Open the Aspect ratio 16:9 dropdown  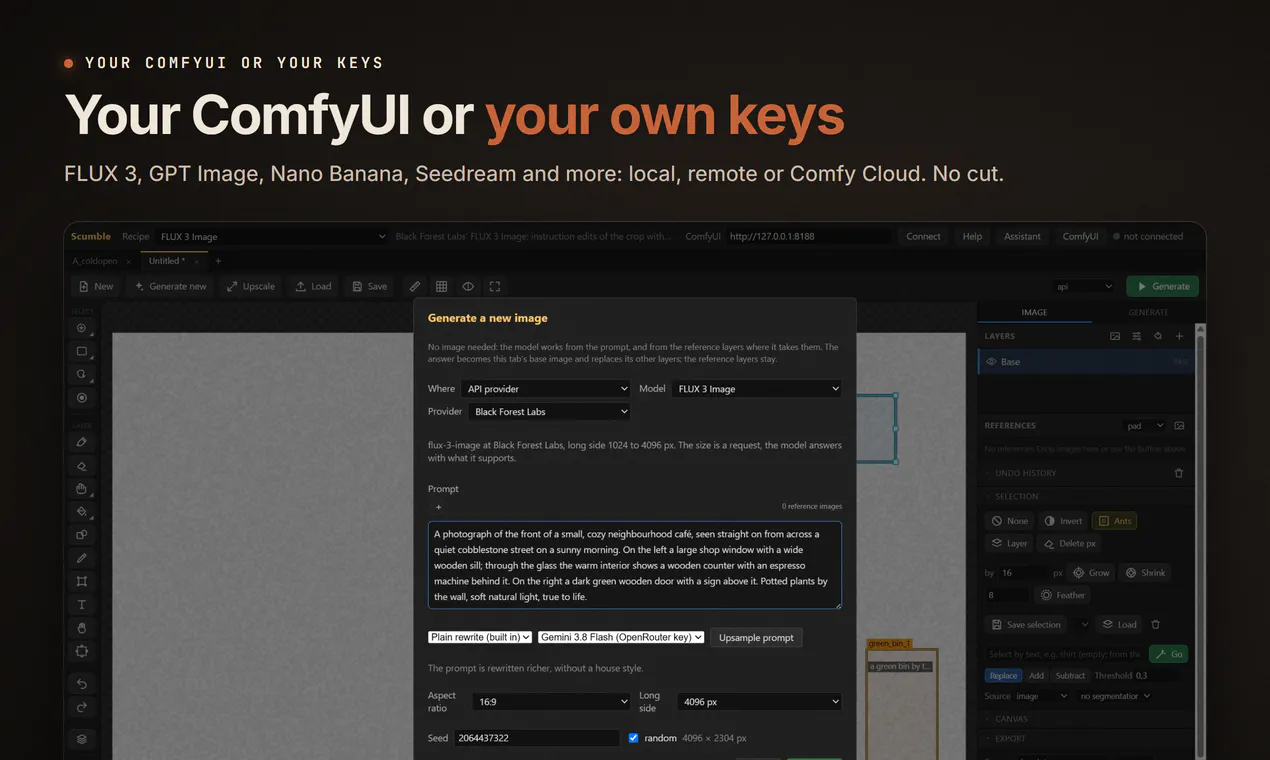pyautogui.click(x=552, y=702)
